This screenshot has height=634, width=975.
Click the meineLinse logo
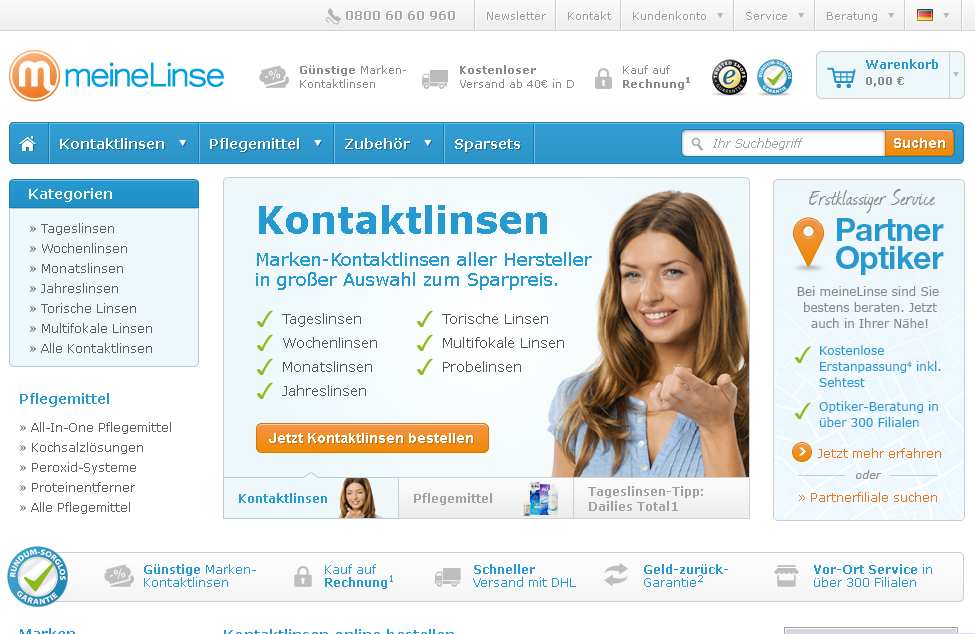(117, 76)
